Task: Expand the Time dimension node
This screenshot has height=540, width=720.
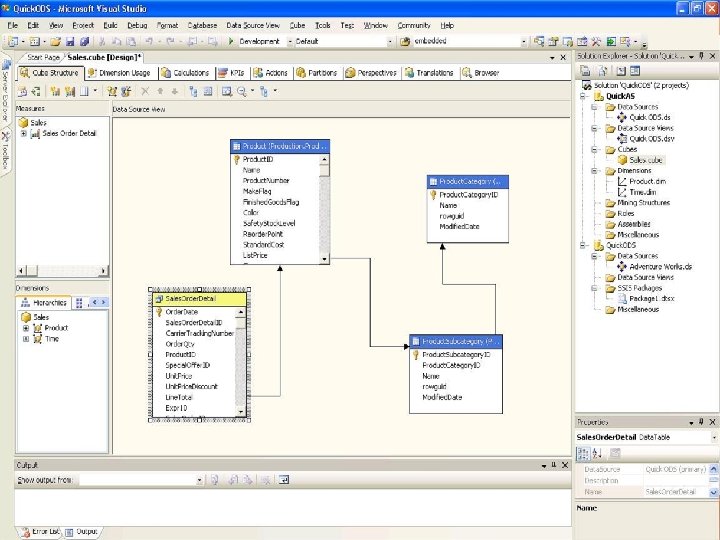Action: 24,339
